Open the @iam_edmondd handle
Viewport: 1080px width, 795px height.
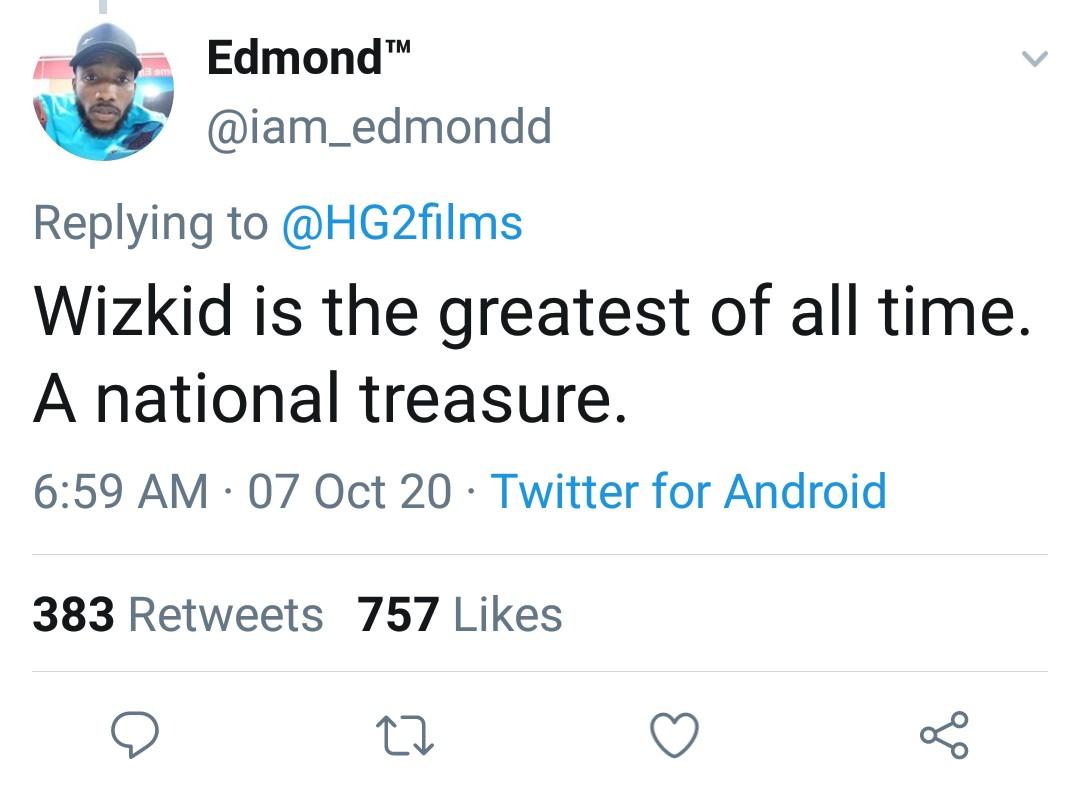click(378, 127)
